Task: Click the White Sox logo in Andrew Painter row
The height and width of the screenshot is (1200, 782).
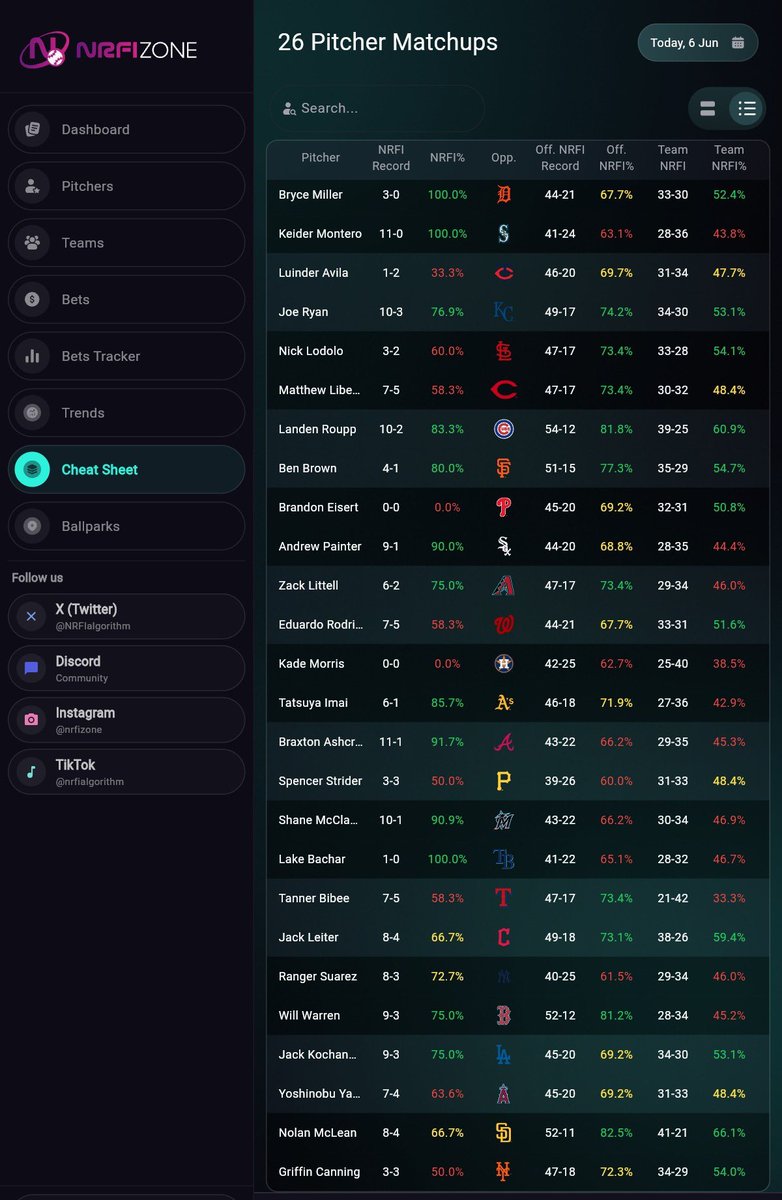Action: coord(503,546)
